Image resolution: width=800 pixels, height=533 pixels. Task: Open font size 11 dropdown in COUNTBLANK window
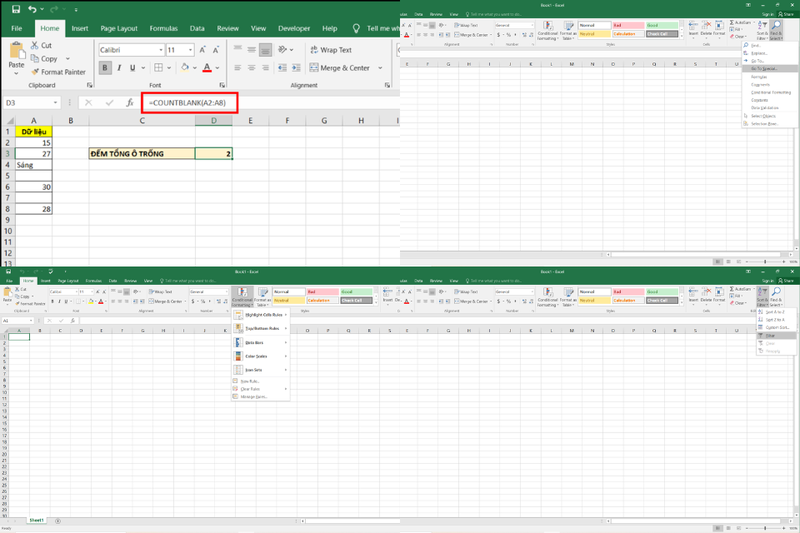point(191,49)
